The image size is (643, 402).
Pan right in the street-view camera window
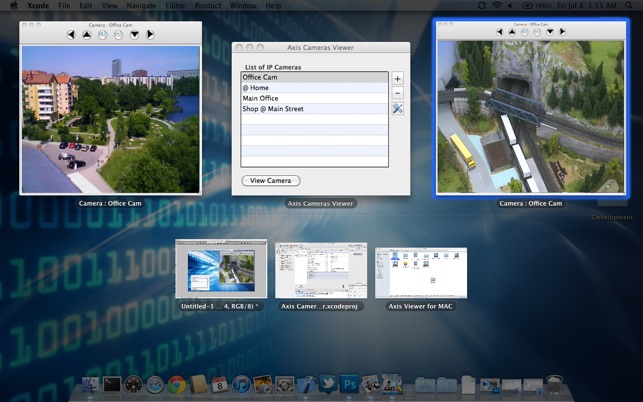tap(150, 35)
